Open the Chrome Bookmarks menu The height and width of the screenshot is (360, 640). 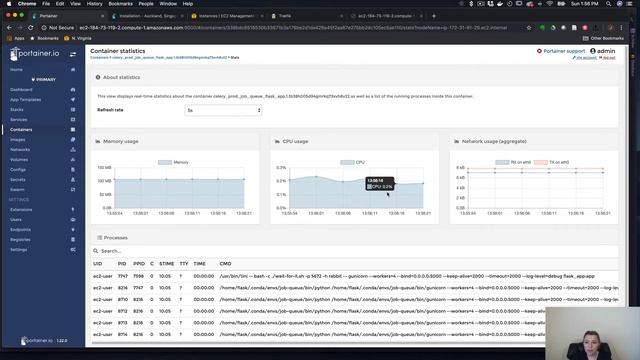click(120, 4)
